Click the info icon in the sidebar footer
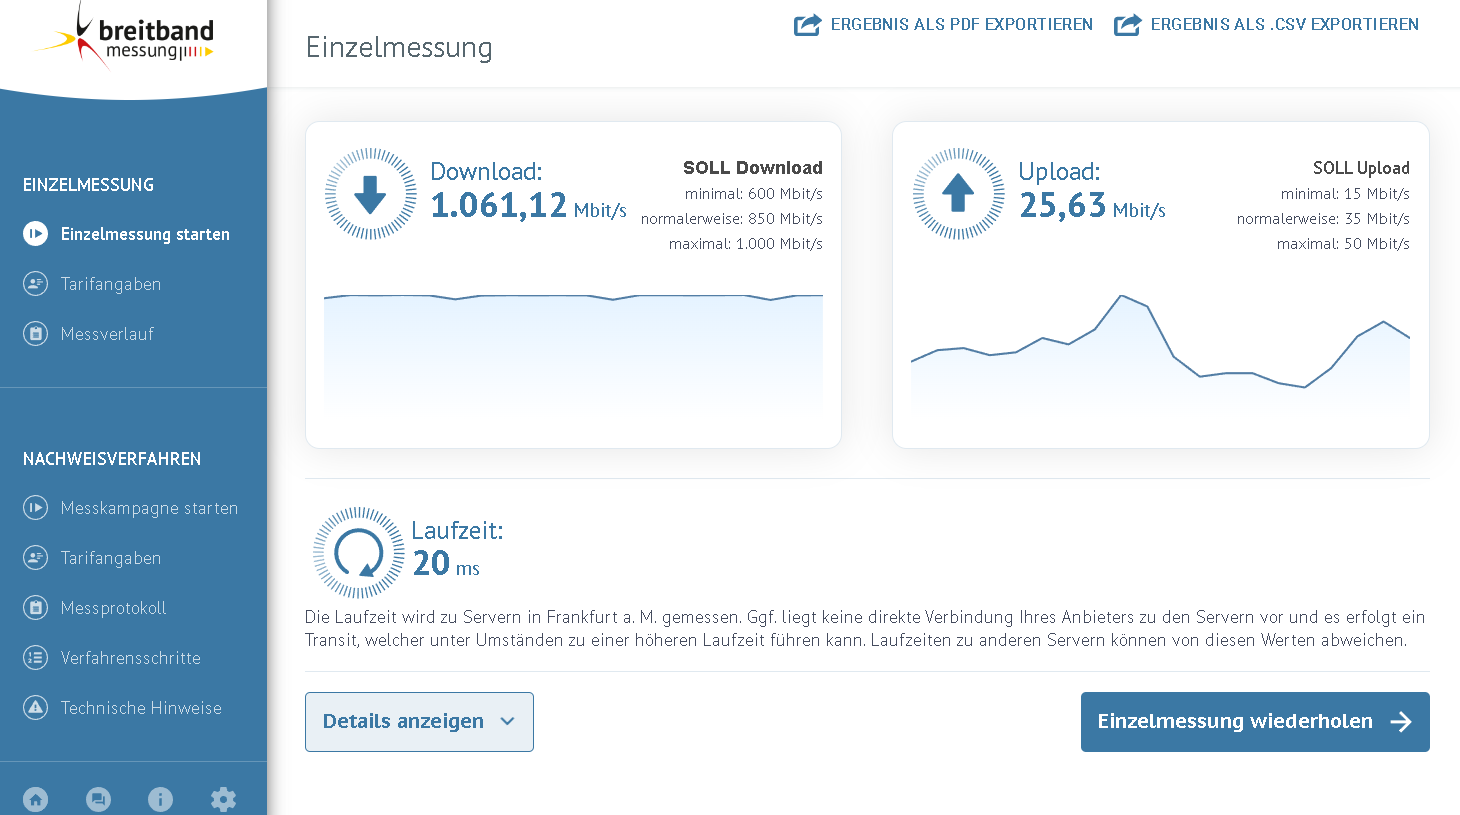 [x=160, y=799]
